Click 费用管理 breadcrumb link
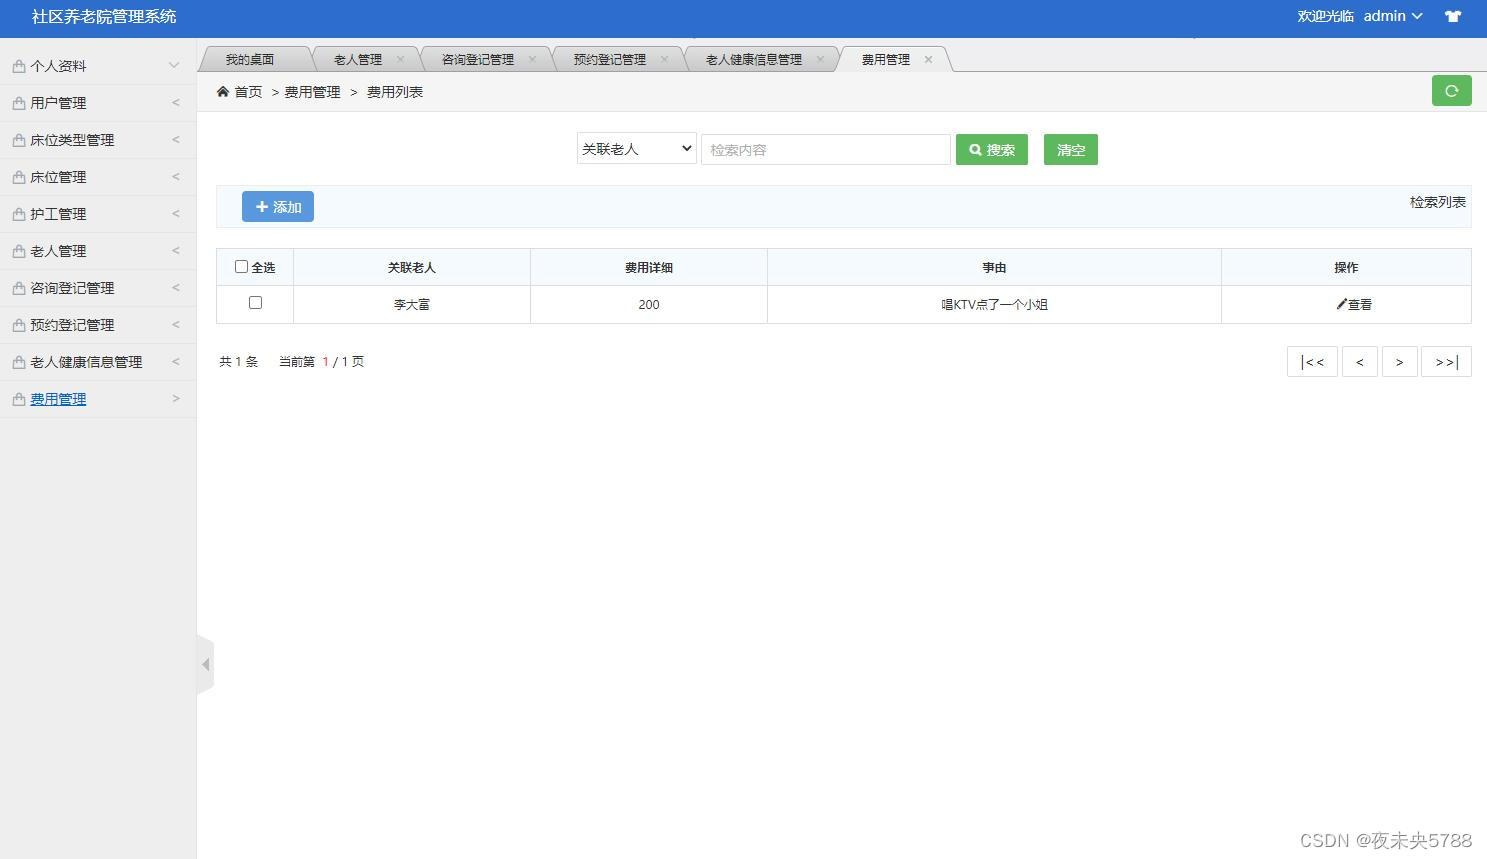This screenshot has height=859, width=1487. pyautogui.click(x=312, y=91)
